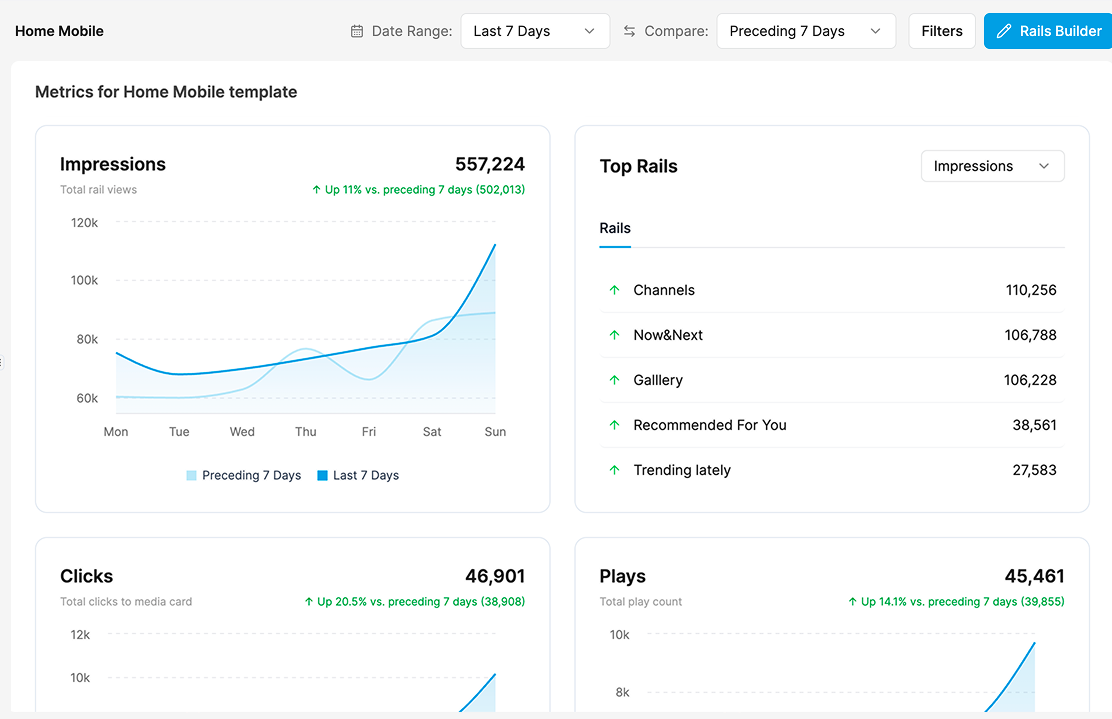
Task: Click the 106,788 value for Now&Next
Action: [1030, 335]
